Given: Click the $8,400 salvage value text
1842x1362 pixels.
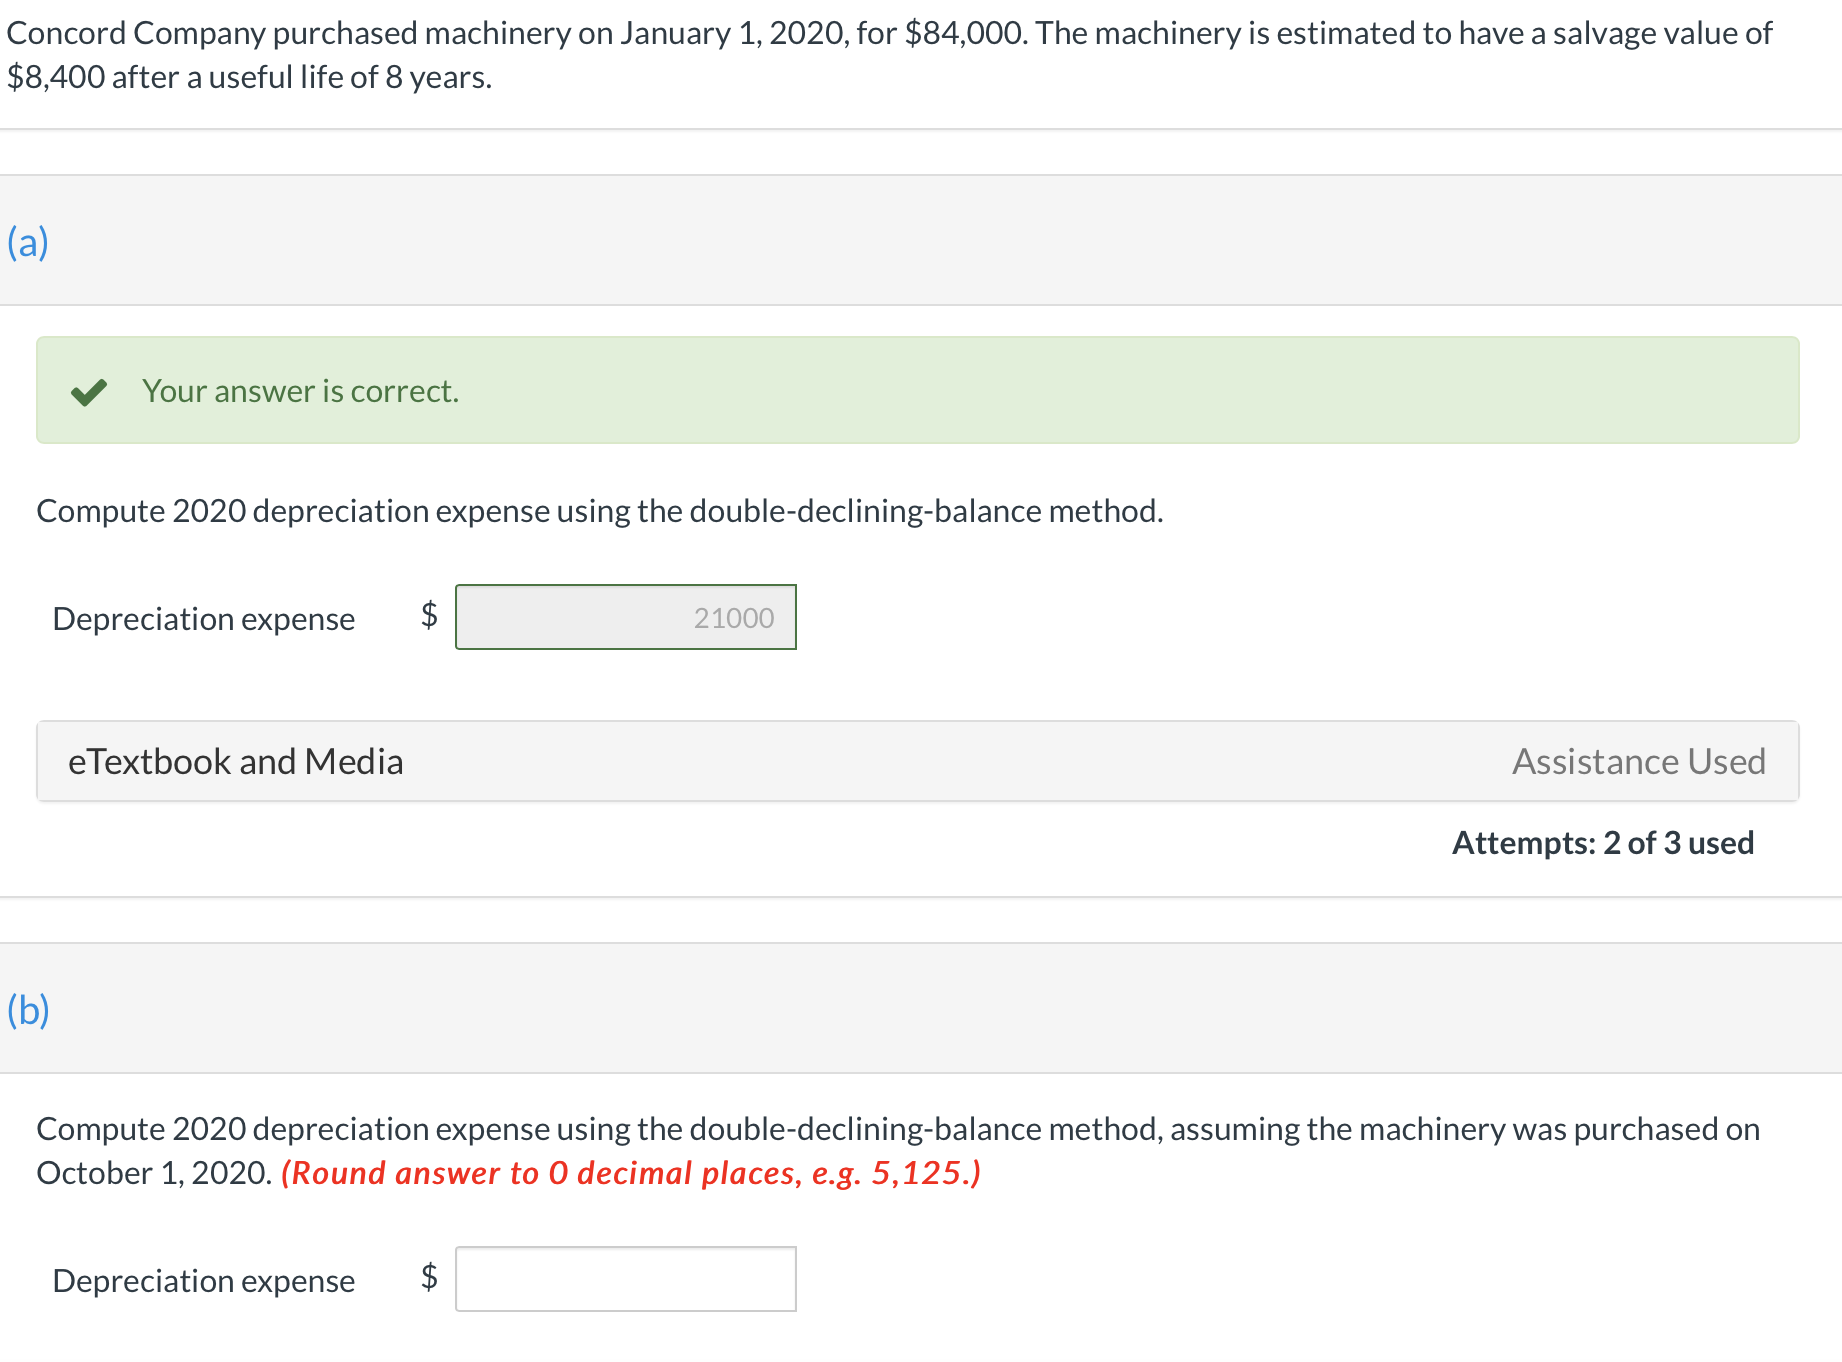Looking at the screenshot, I should click(x=56, y=77).
